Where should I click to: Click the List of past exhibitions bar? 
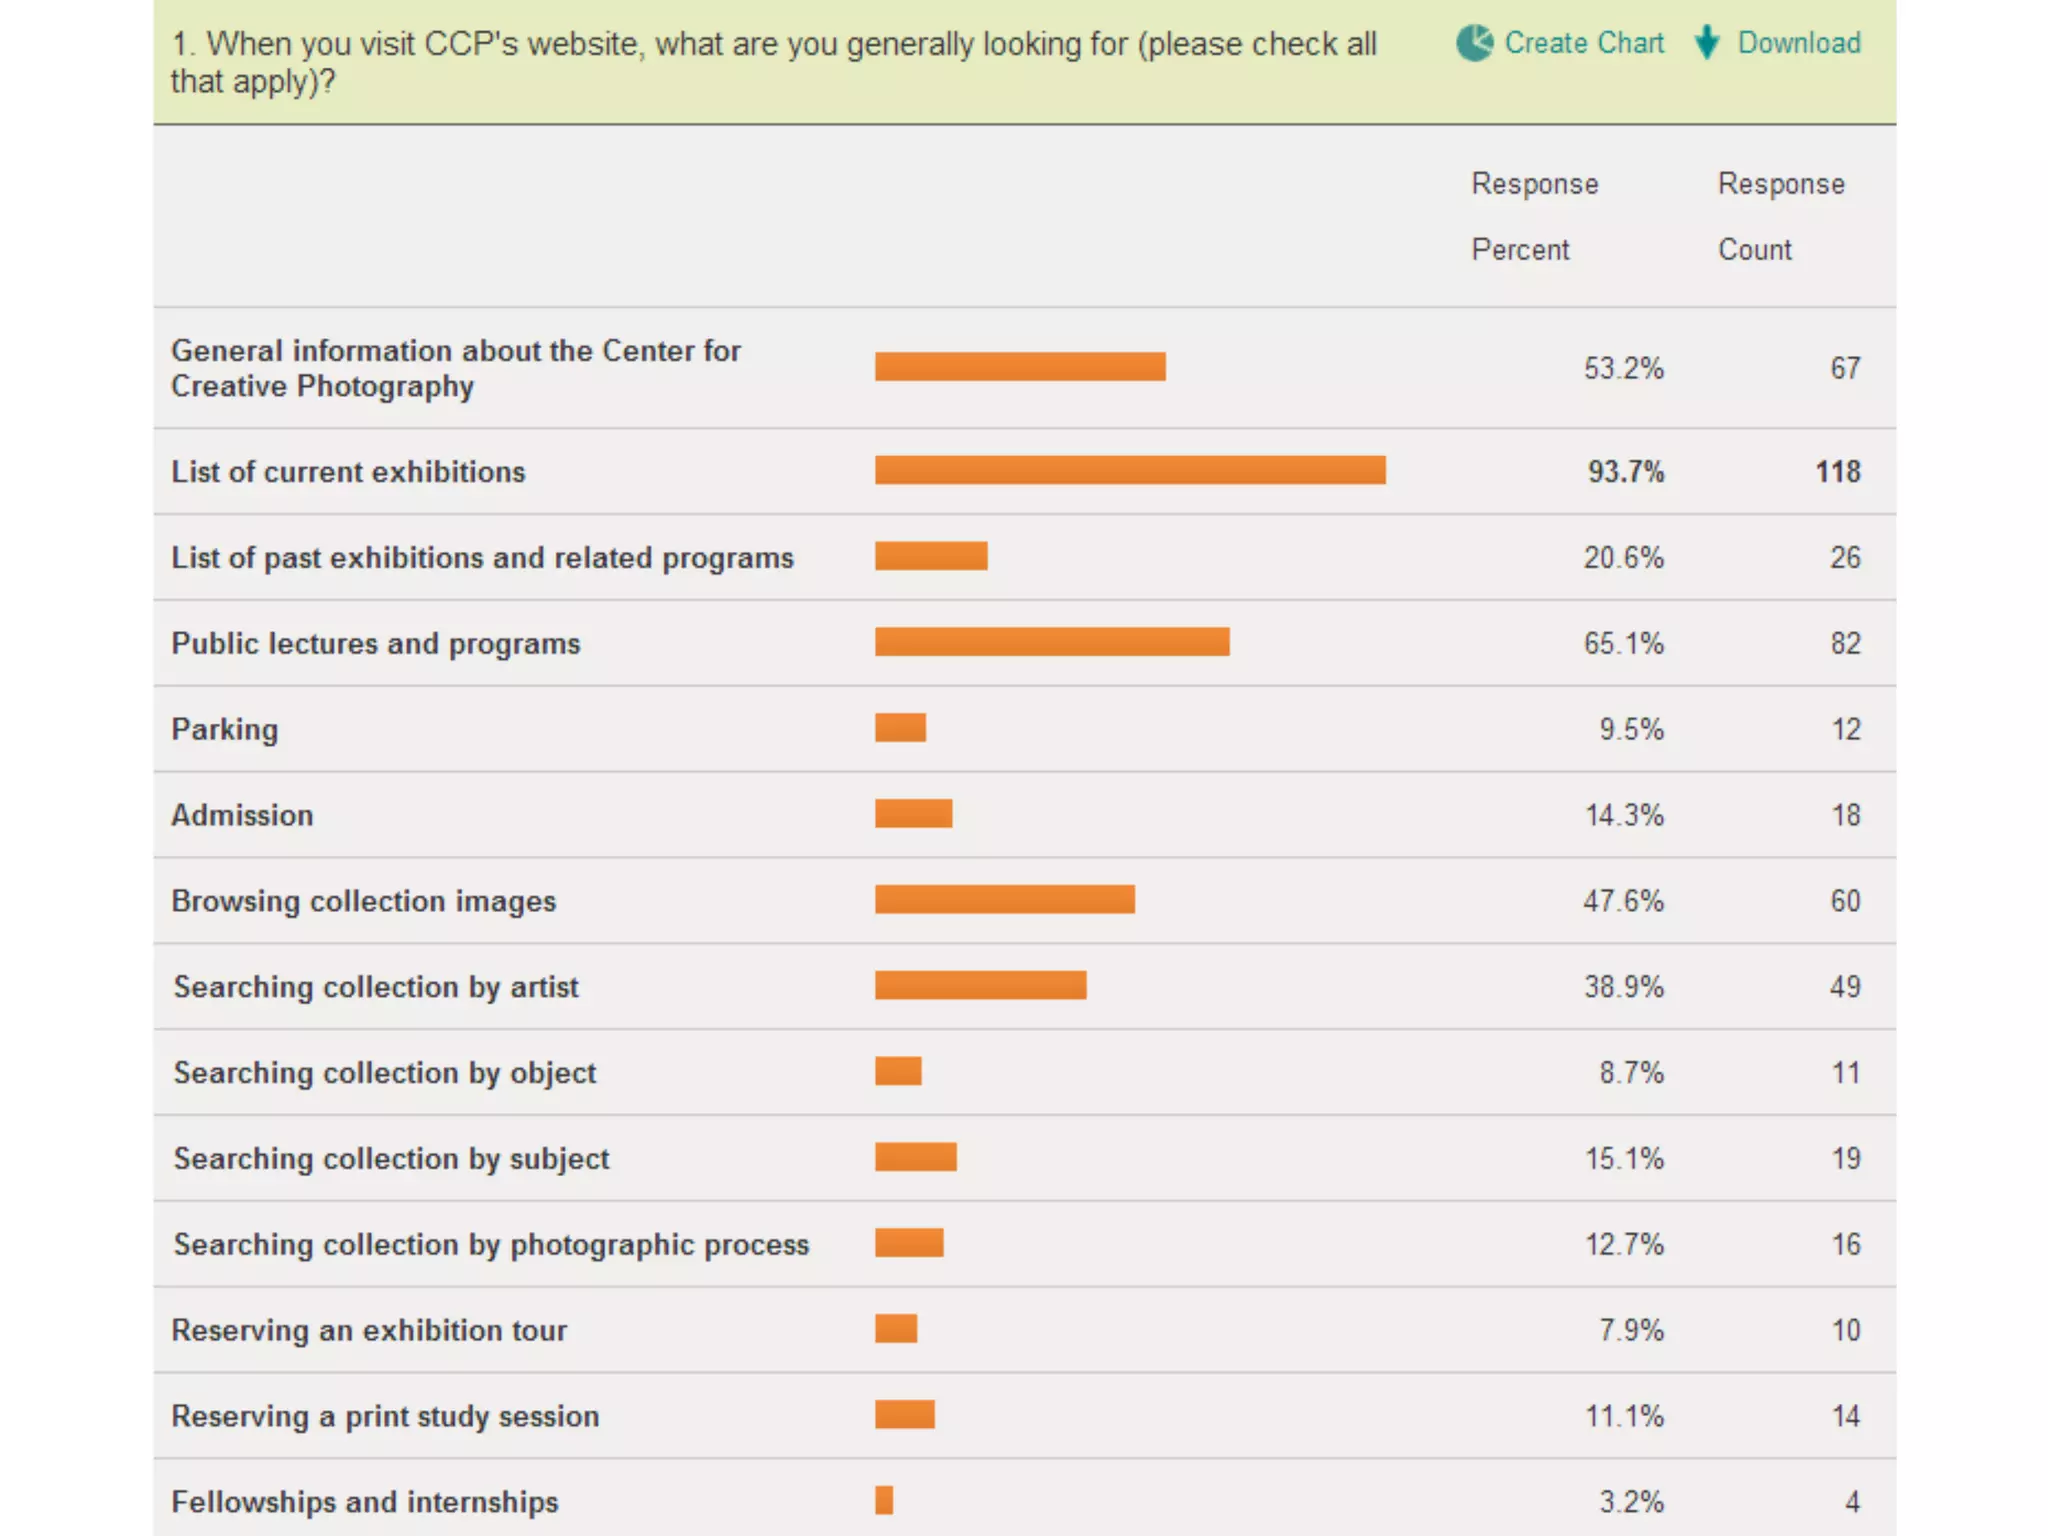pyautogui.click(x=931, y=556)
